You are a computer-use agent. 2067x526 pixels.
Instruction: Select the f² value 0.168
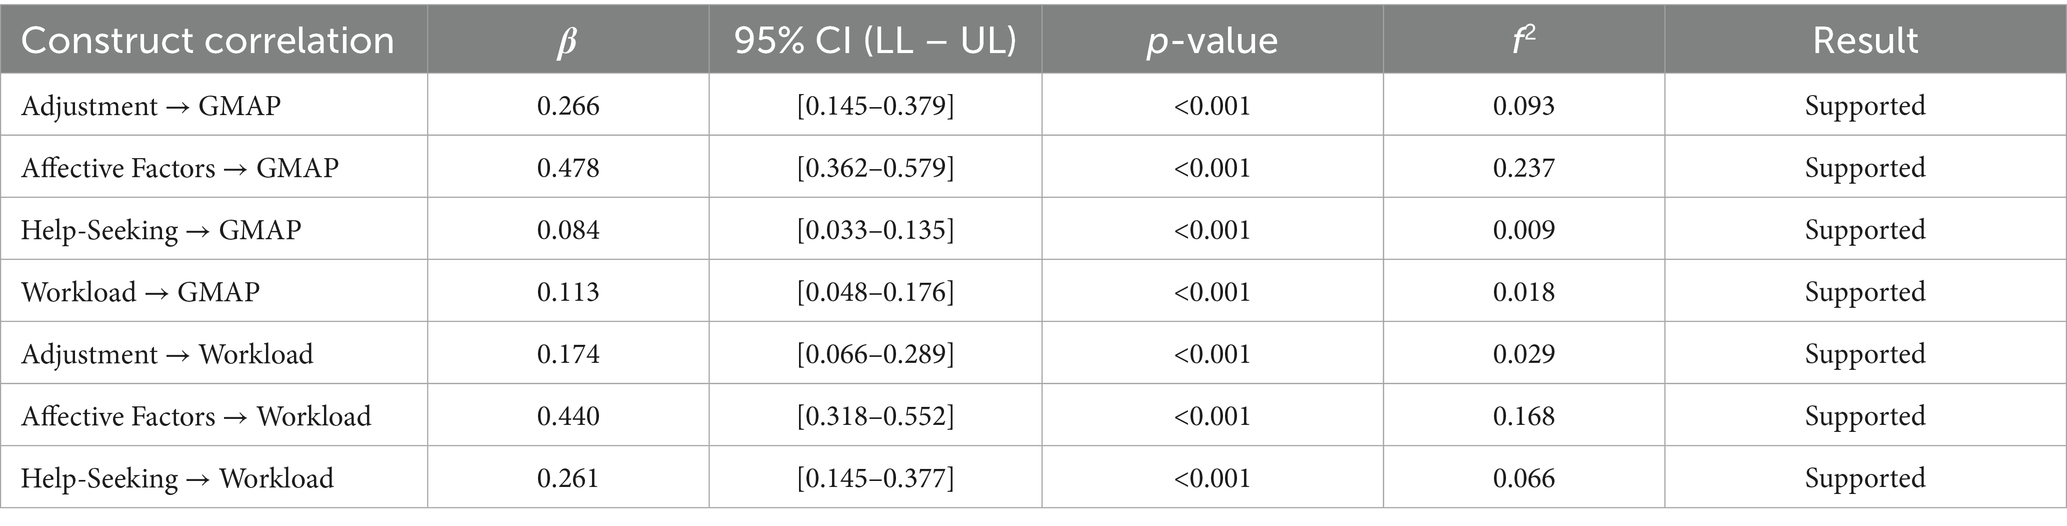(x=1524, y=416)
